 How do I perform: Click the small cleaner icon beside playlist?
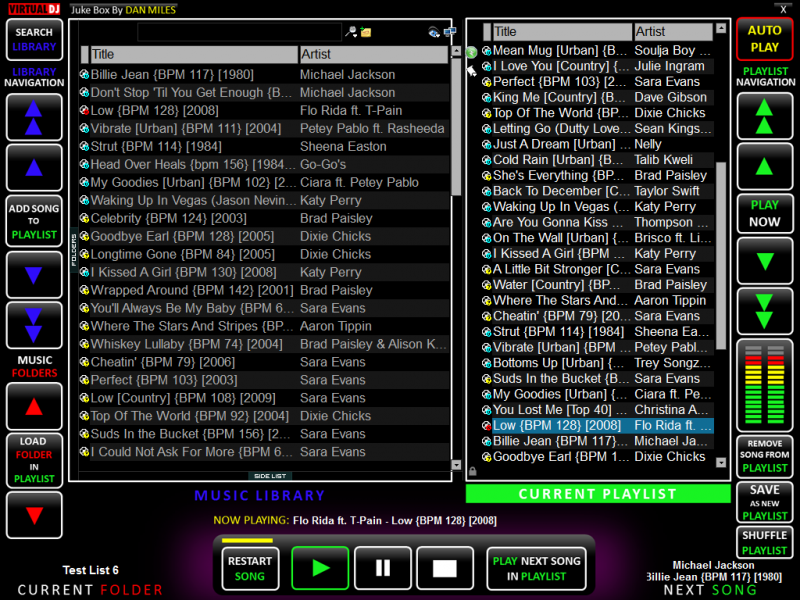[472, 70]
